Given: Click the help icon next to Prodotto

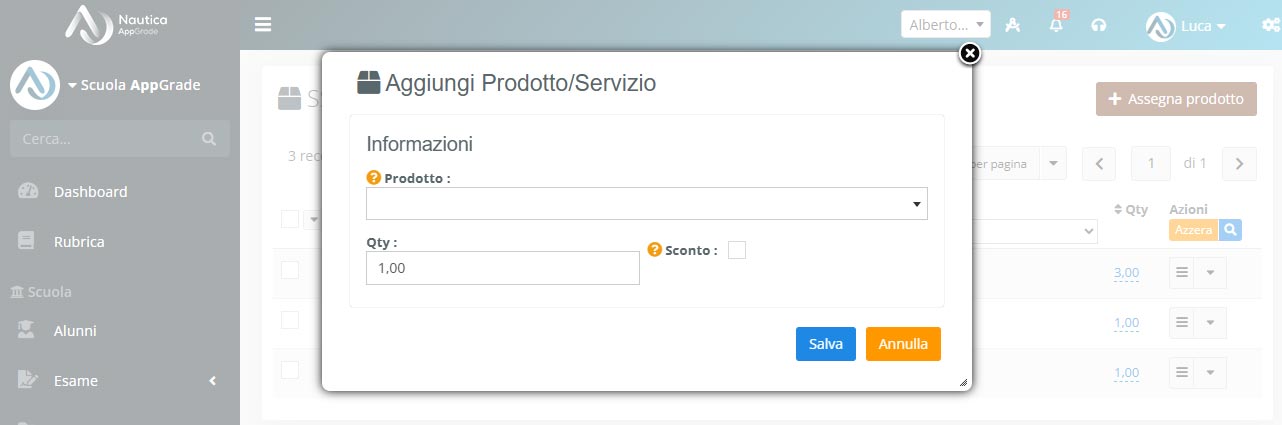Looking at the screenshot, I should (x=374, y=178).
